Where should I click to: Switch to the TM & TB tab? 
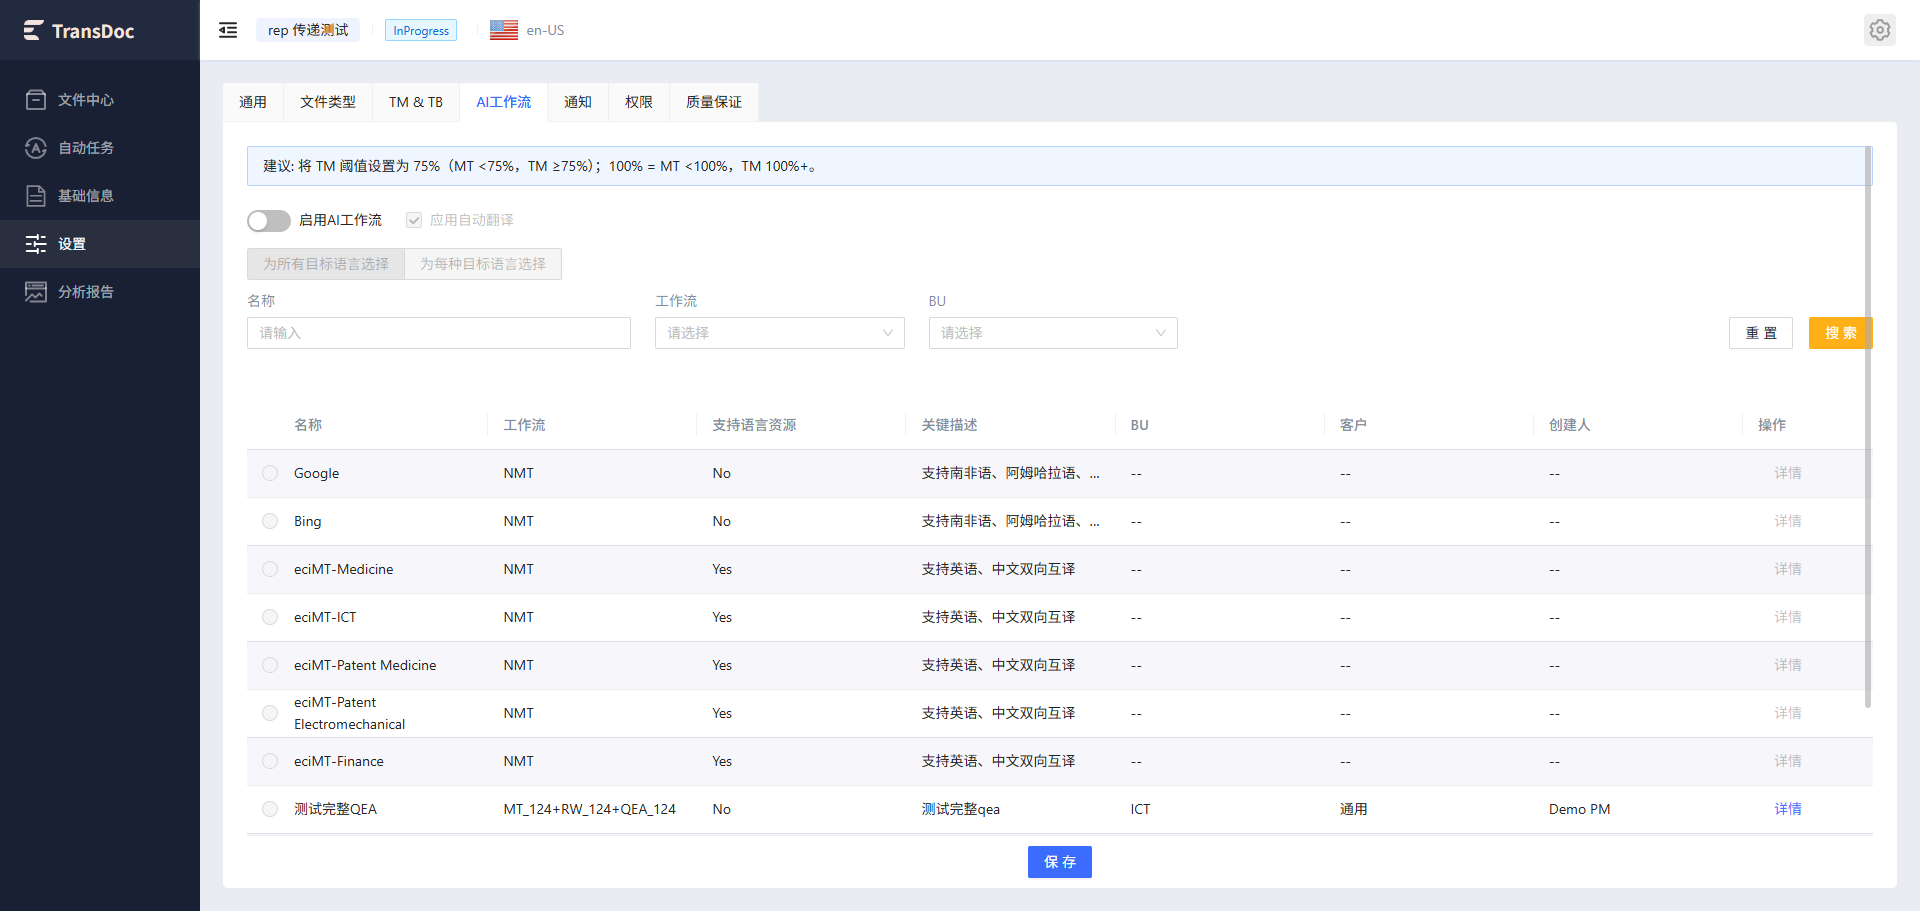[416, 102]
